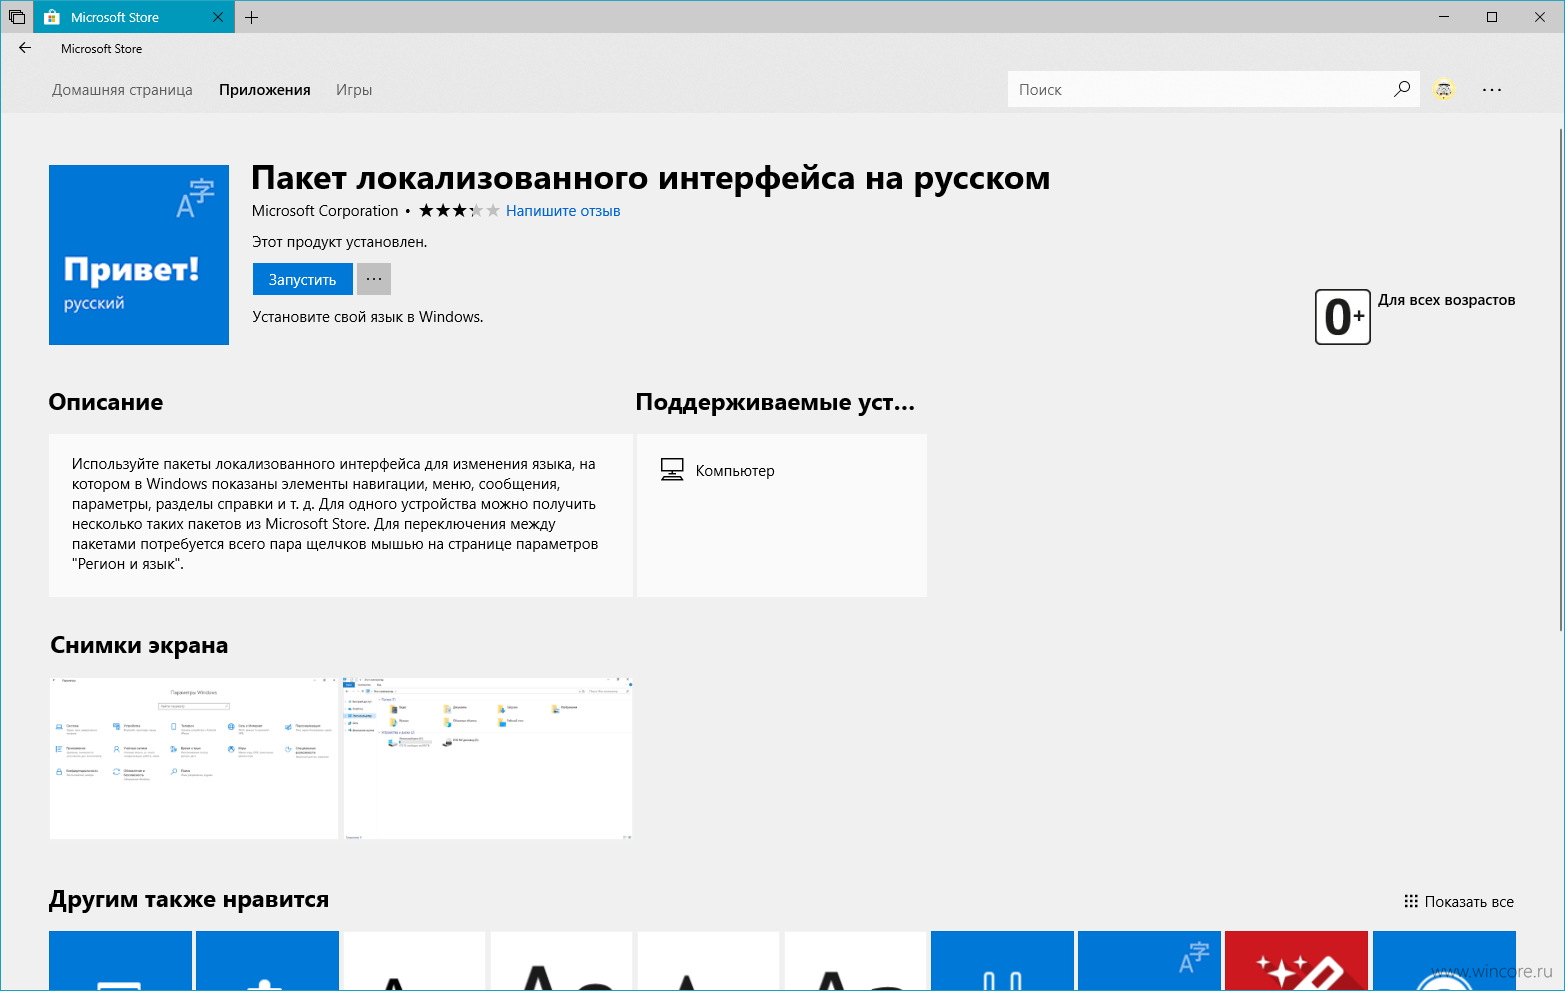This screenshot has height=991, width=1565.
Task: Switch to Приложения tab
Action: (265, 90)
